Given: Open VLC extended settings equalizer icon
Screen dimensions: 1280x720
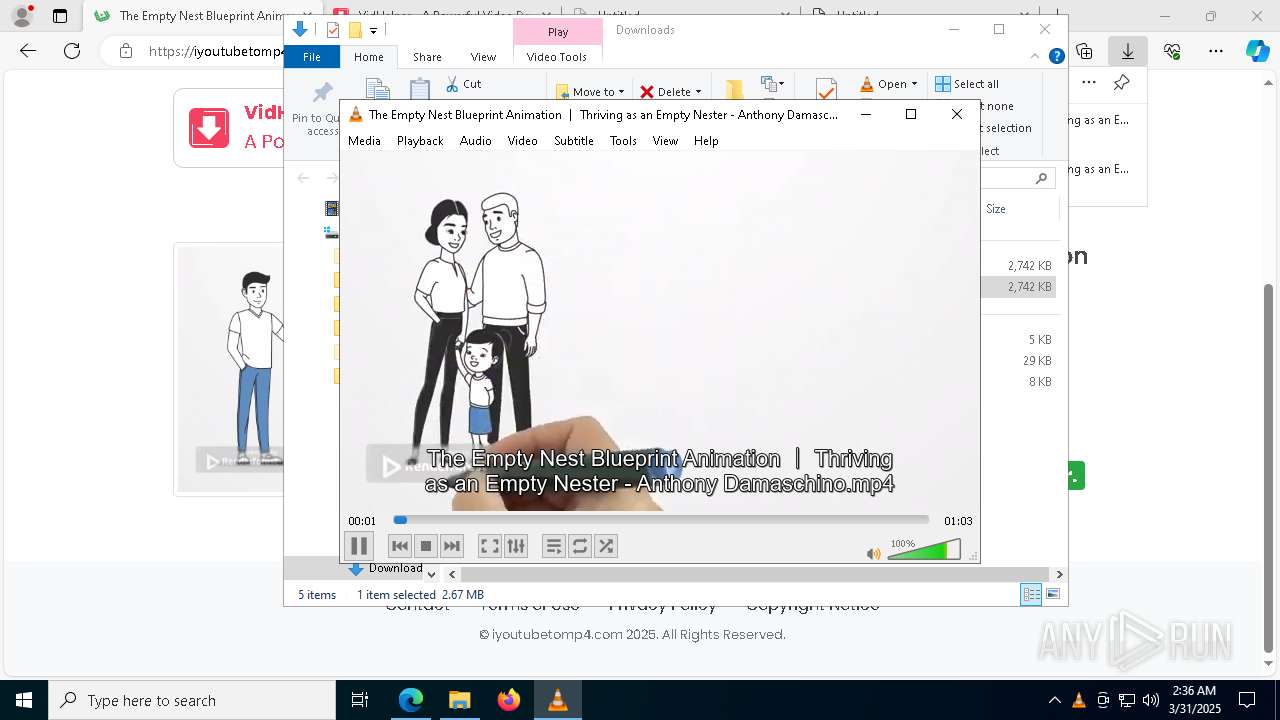Looking at the screenshot, I should coord(515,546).
